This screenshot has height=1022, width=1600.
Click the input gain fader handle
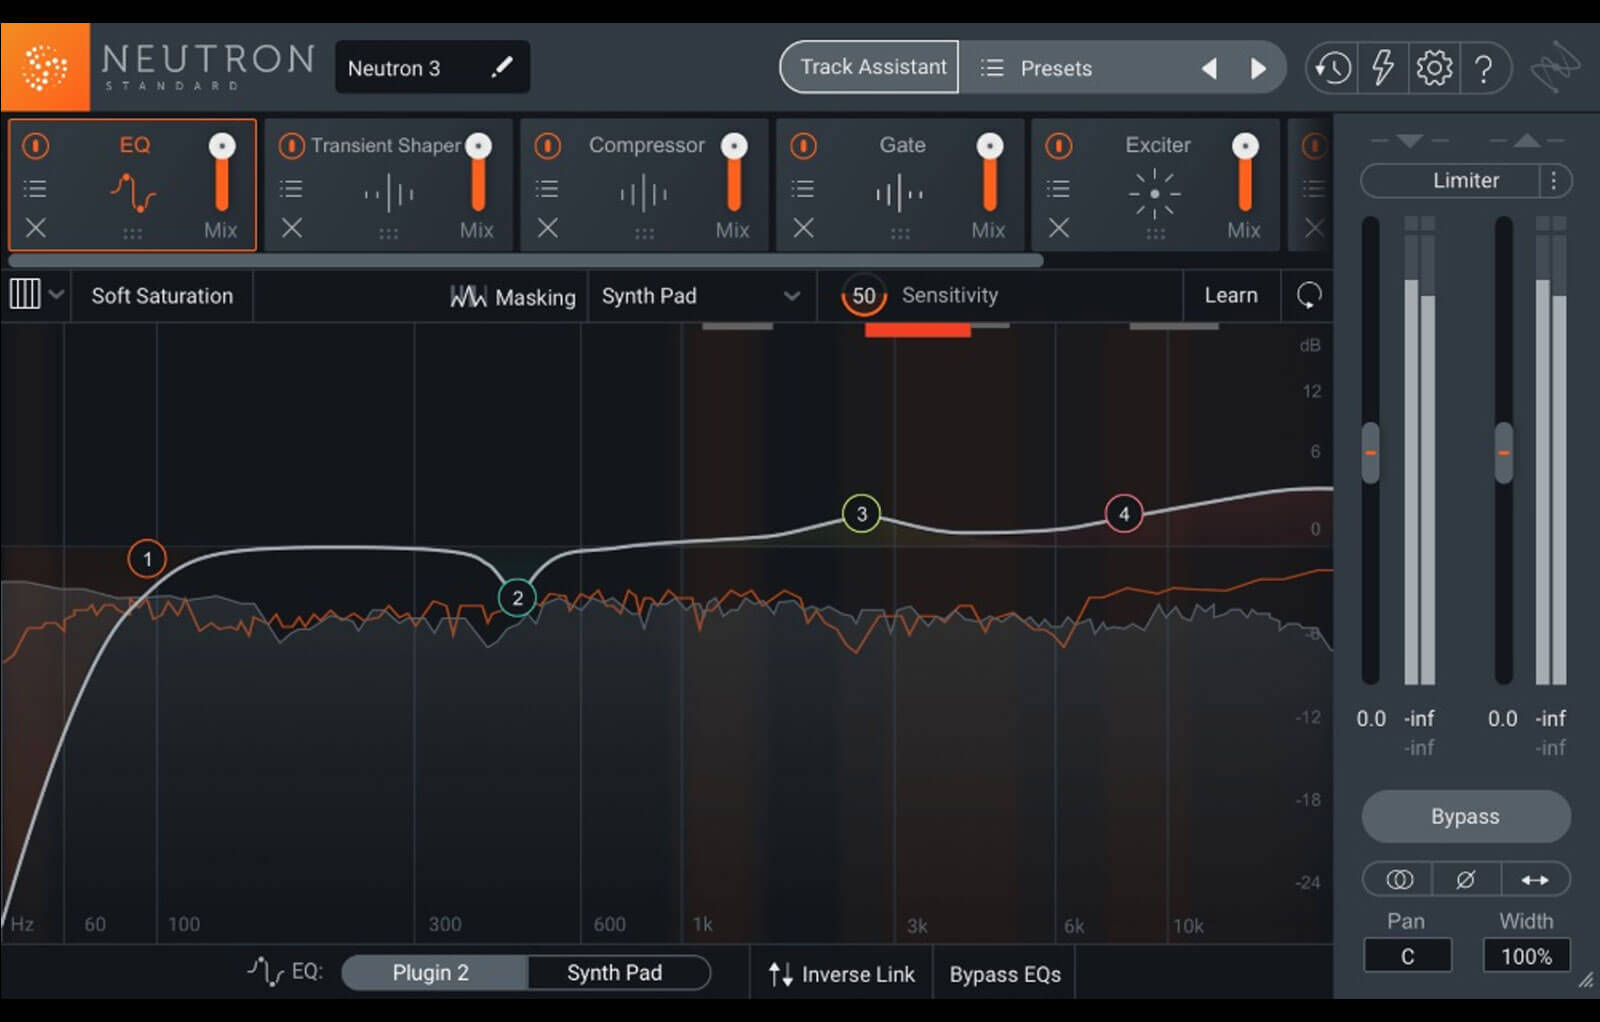pyautogui.click(x=1371, y=453)
